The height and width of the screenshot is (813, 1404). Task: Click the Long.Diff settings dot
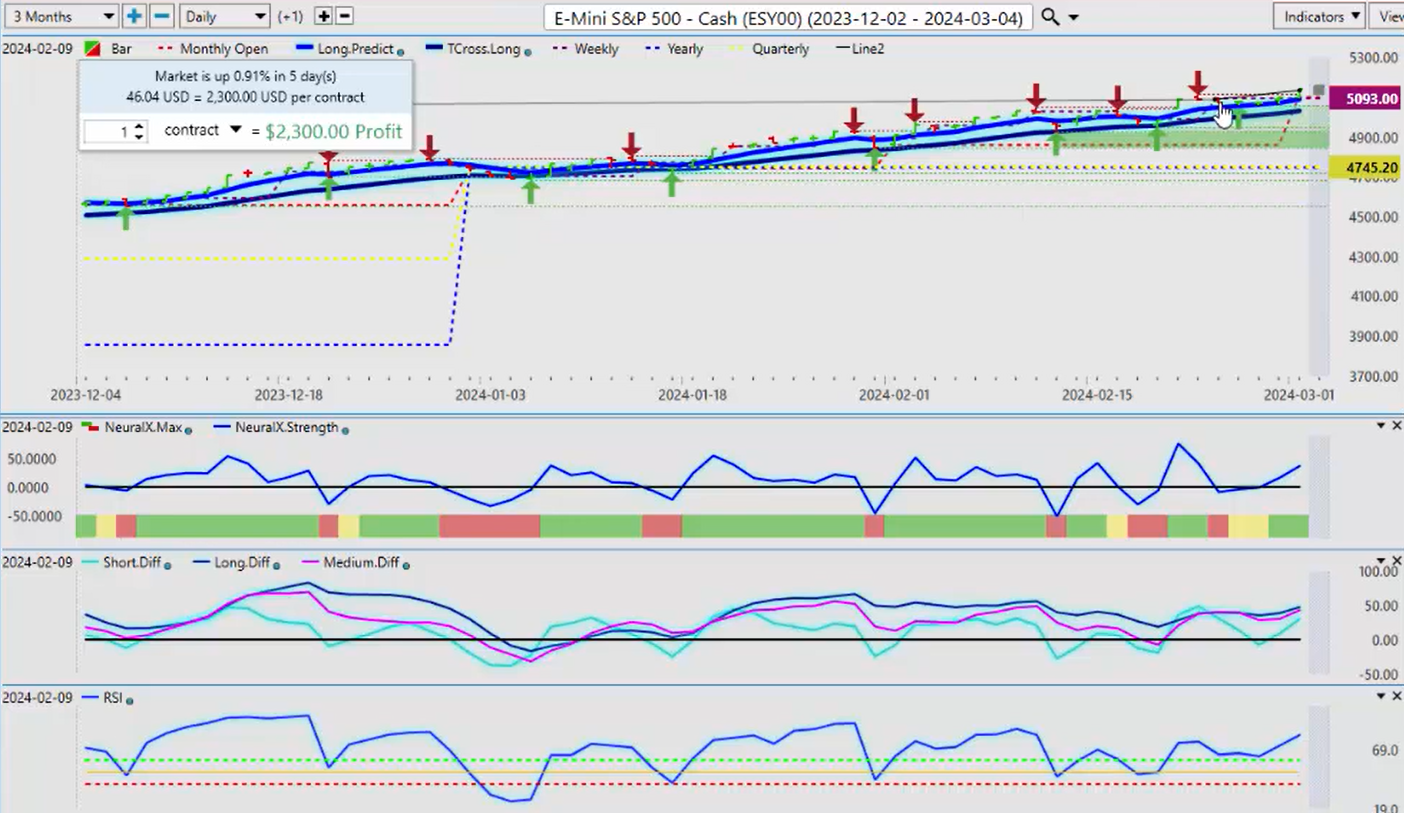coord(277,565)
